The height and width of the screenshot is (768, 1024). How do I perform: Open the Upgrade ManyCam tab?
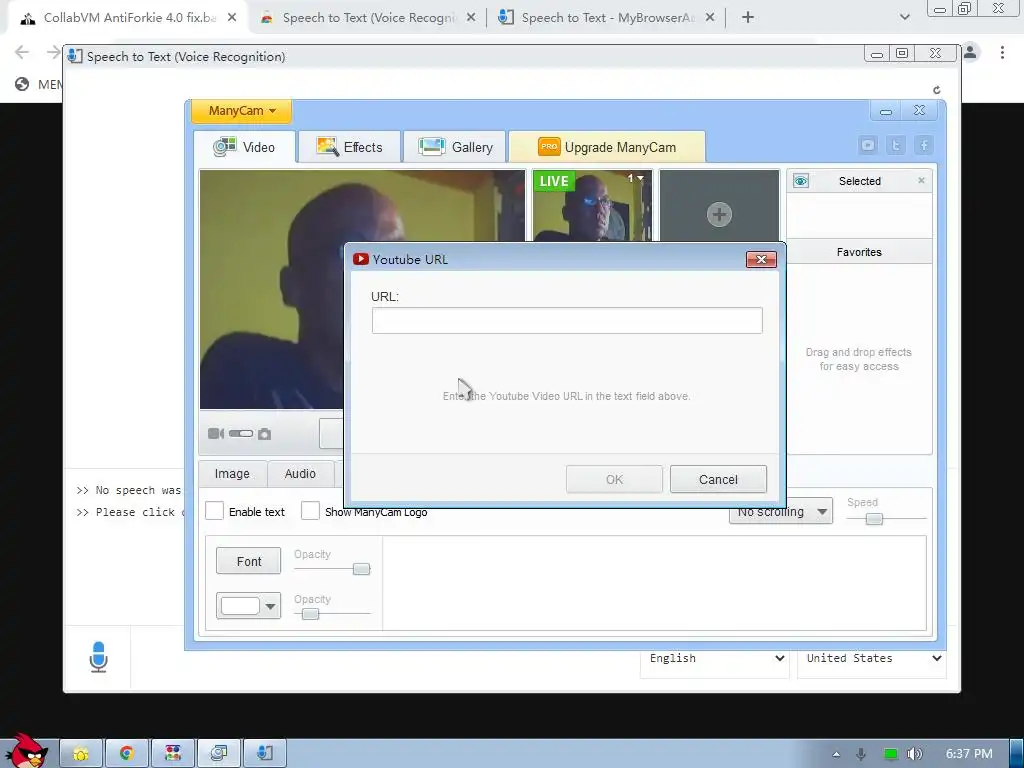[x=607, y=147]
